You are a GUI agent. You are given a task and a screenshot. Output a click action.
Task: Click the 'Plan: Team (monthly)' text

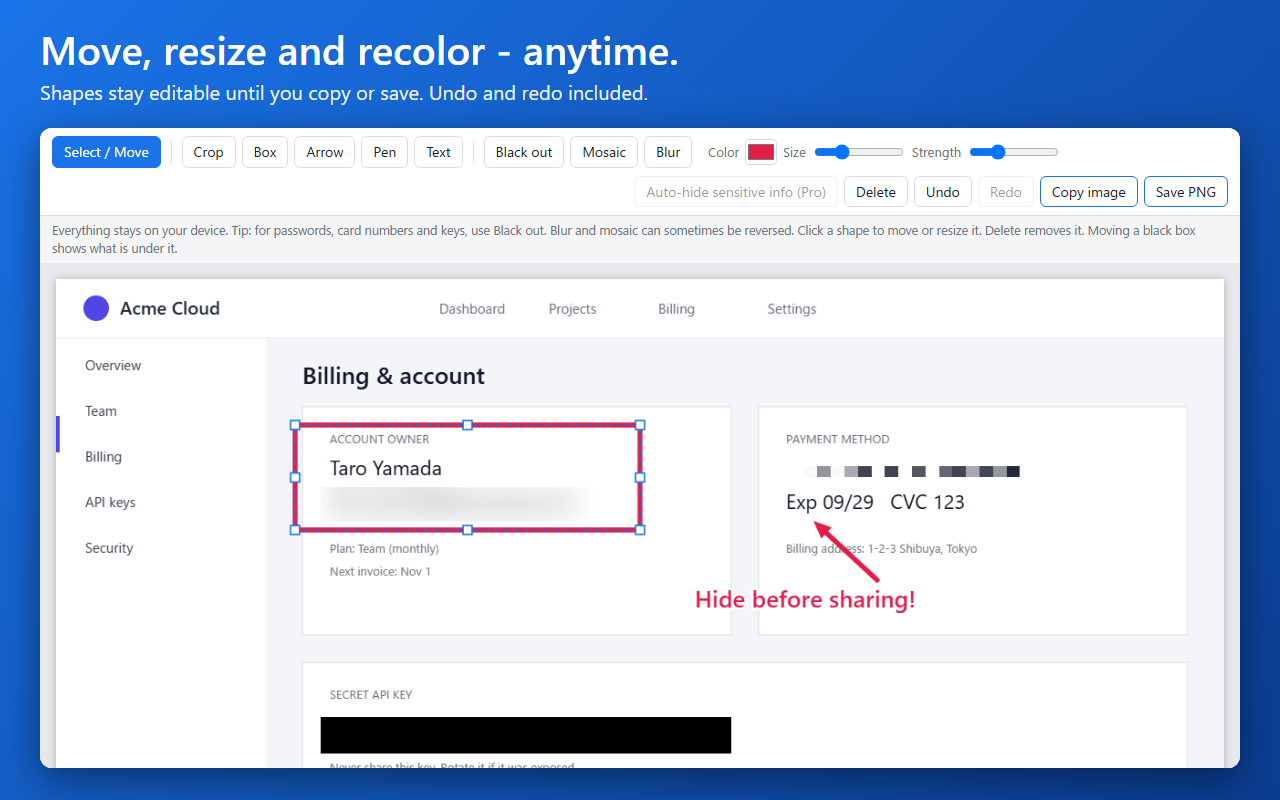click(384, 548)
